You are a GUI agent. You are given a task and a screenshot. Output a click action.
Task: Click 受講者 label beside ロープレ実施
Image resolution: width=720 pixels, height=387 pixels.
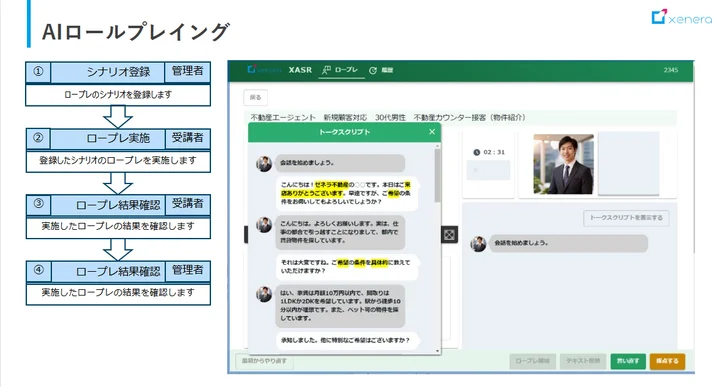tap(187, 138)
